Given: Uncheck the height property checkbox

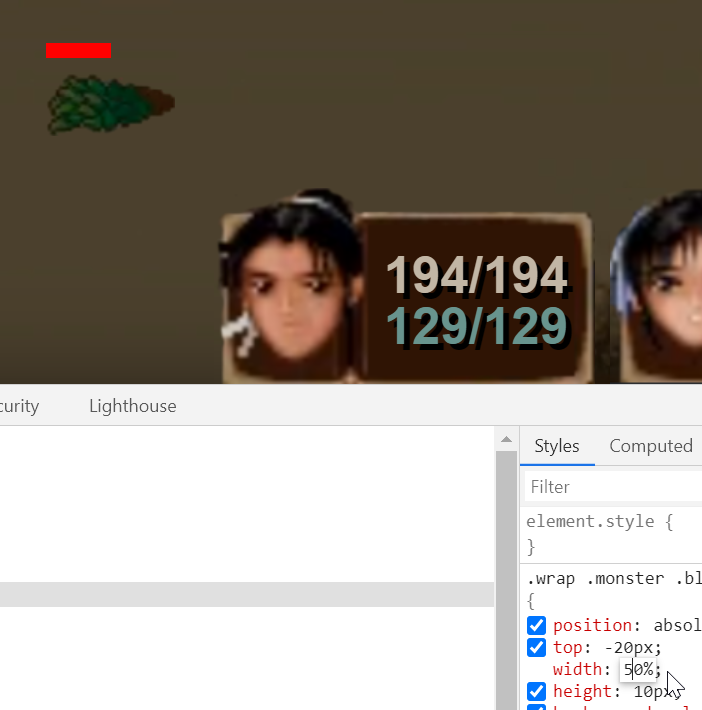Looking at the screenshot, I should (x=536, y=691).
